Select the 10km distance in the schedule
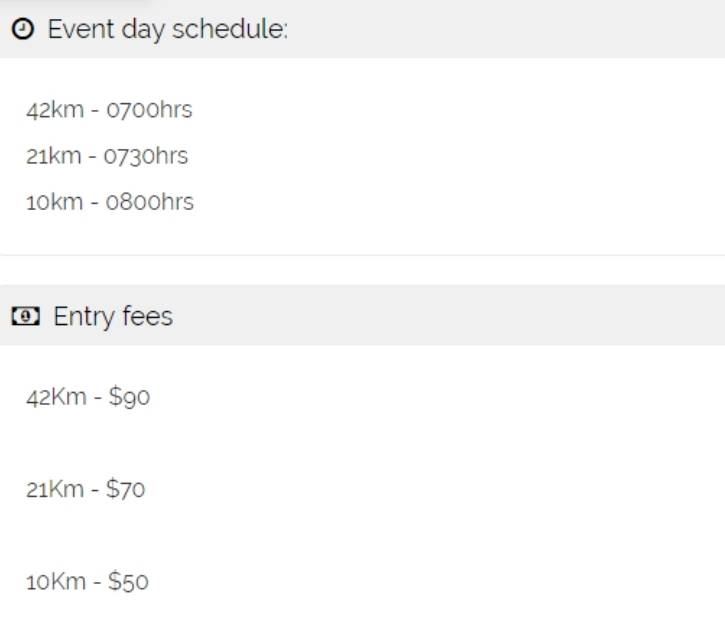 click(54, 202)
